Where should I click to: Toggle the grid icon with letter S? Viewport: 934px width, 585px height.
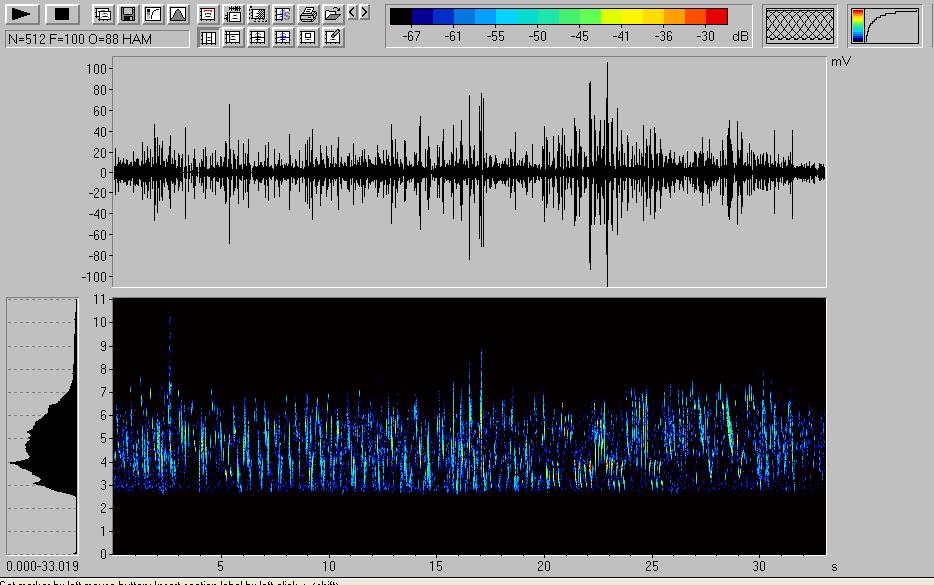283,14
